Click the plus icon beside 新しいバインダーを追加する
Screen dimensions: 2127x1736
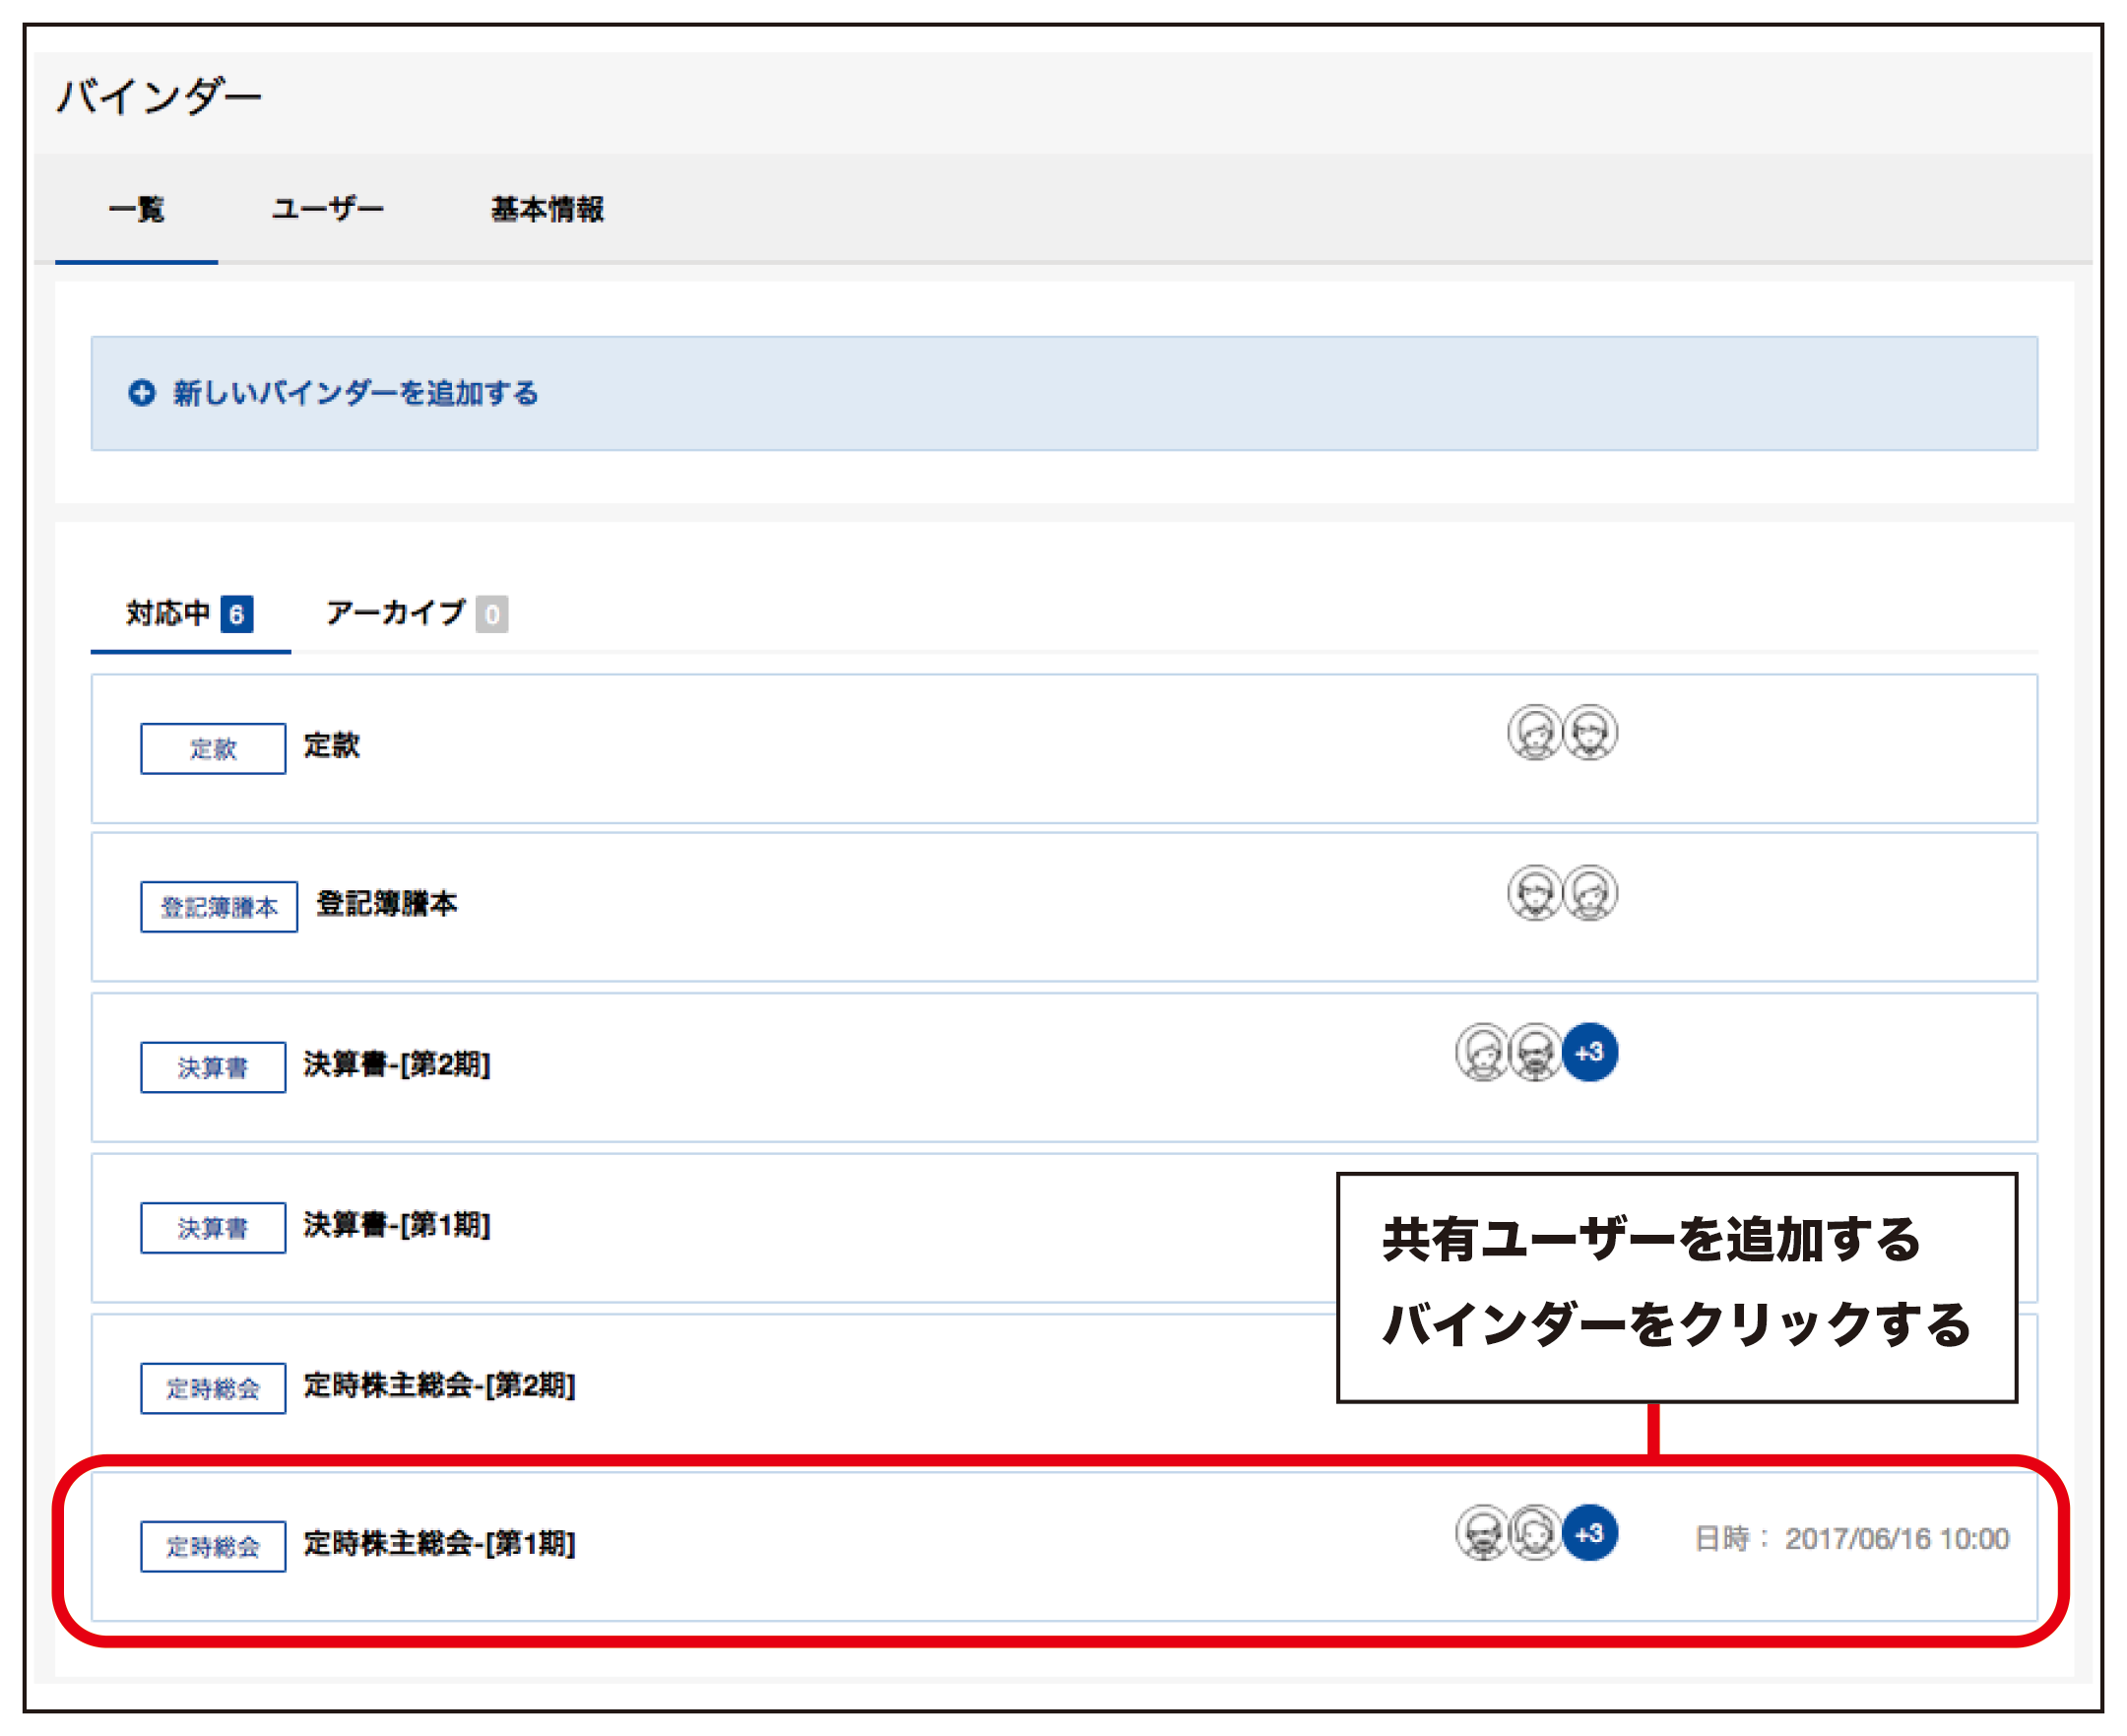[x=142, y=393]
